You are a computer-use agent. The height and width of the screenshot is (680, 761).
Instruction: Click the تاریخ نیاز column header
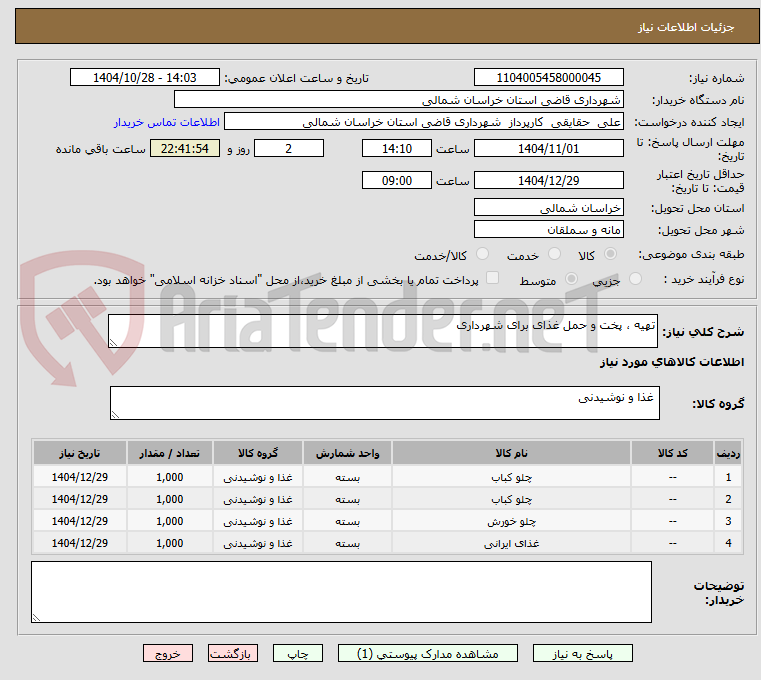coord(80,453)
